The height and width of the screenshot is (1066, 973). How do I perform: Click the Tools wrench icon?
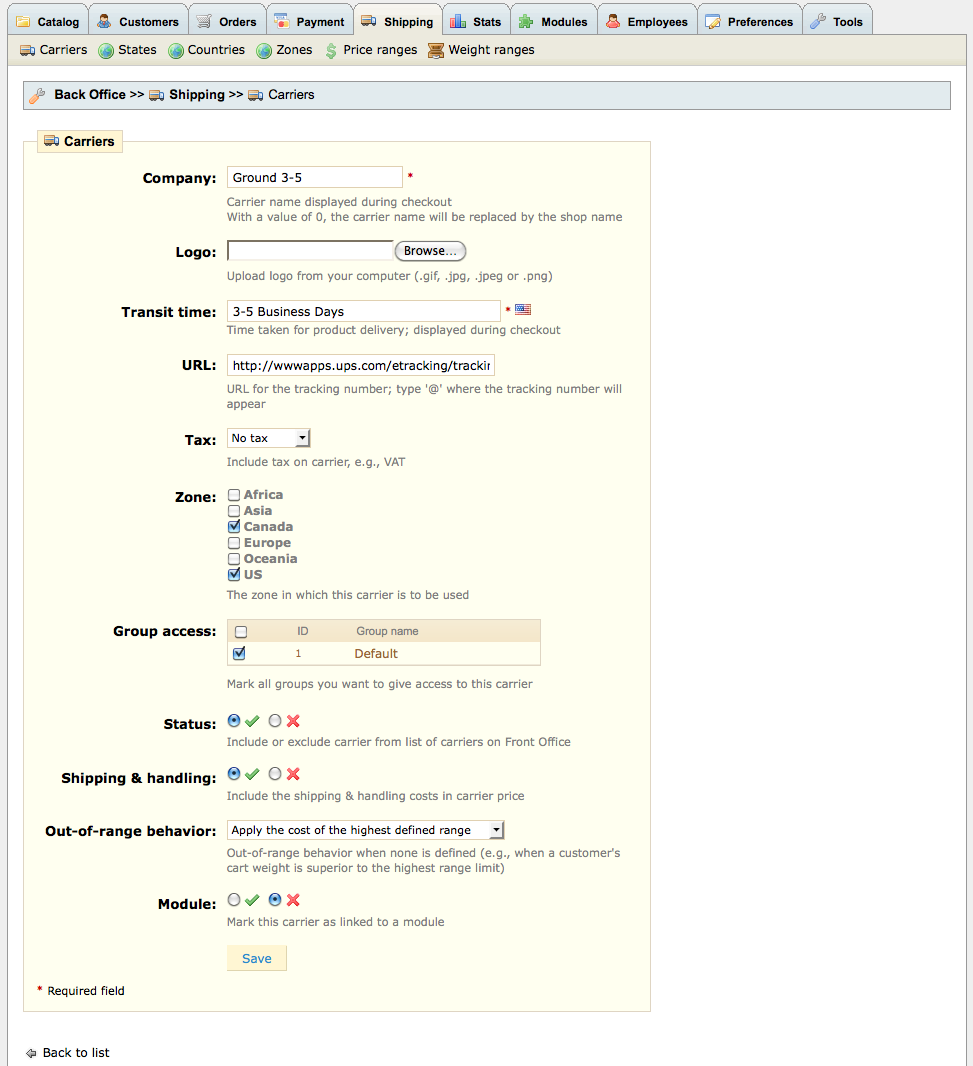tap(818, 22)
